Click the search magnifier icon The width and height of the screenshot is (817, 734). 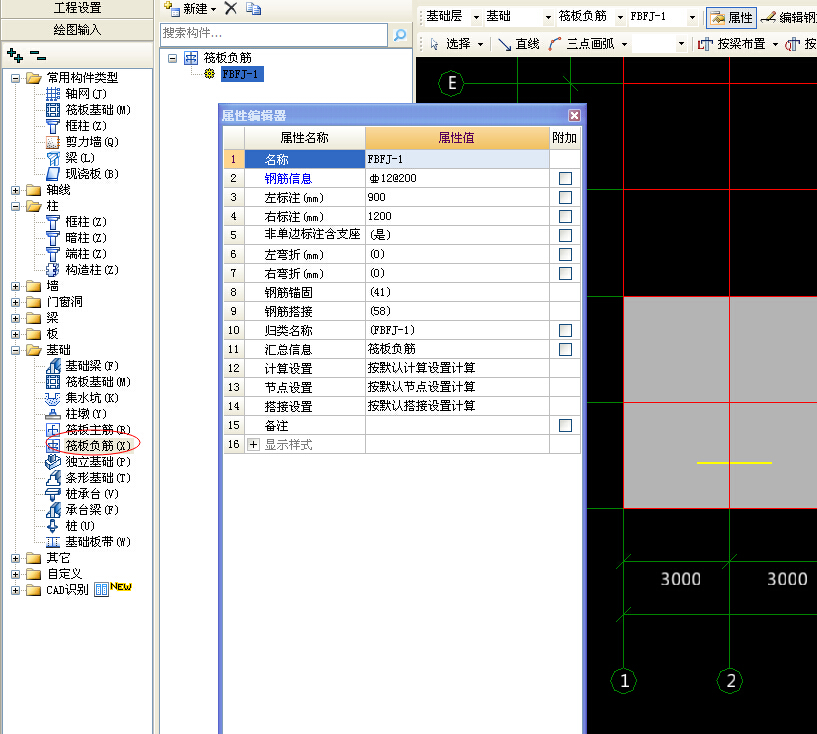(400, 34)
